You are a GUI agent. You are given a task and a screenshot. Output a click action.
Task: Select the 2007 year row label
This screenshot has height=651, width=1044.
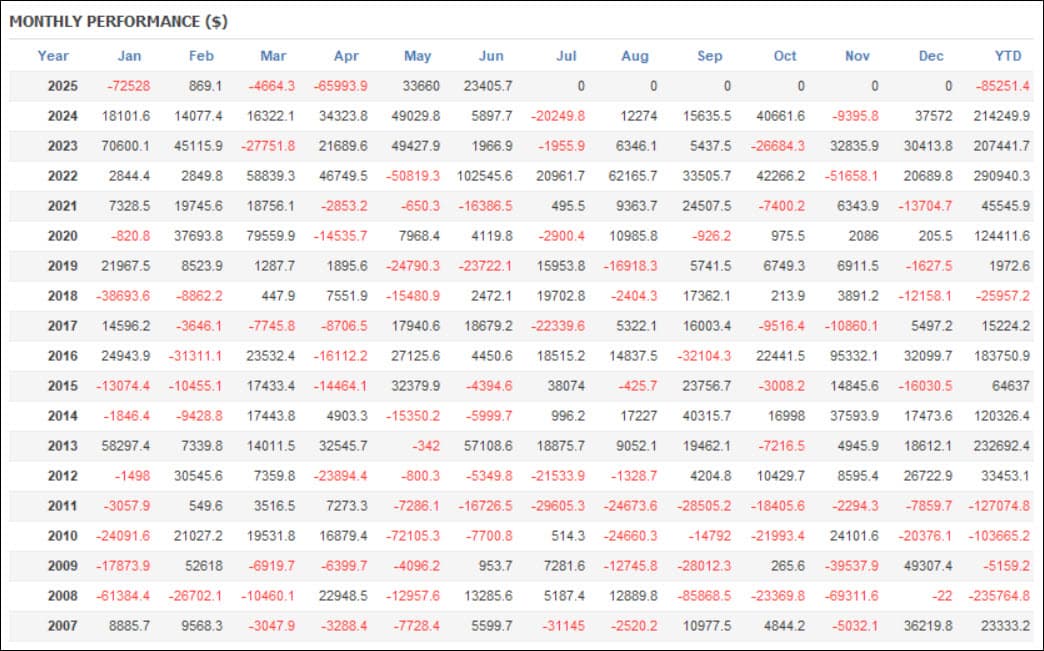(x=63, y=625)
